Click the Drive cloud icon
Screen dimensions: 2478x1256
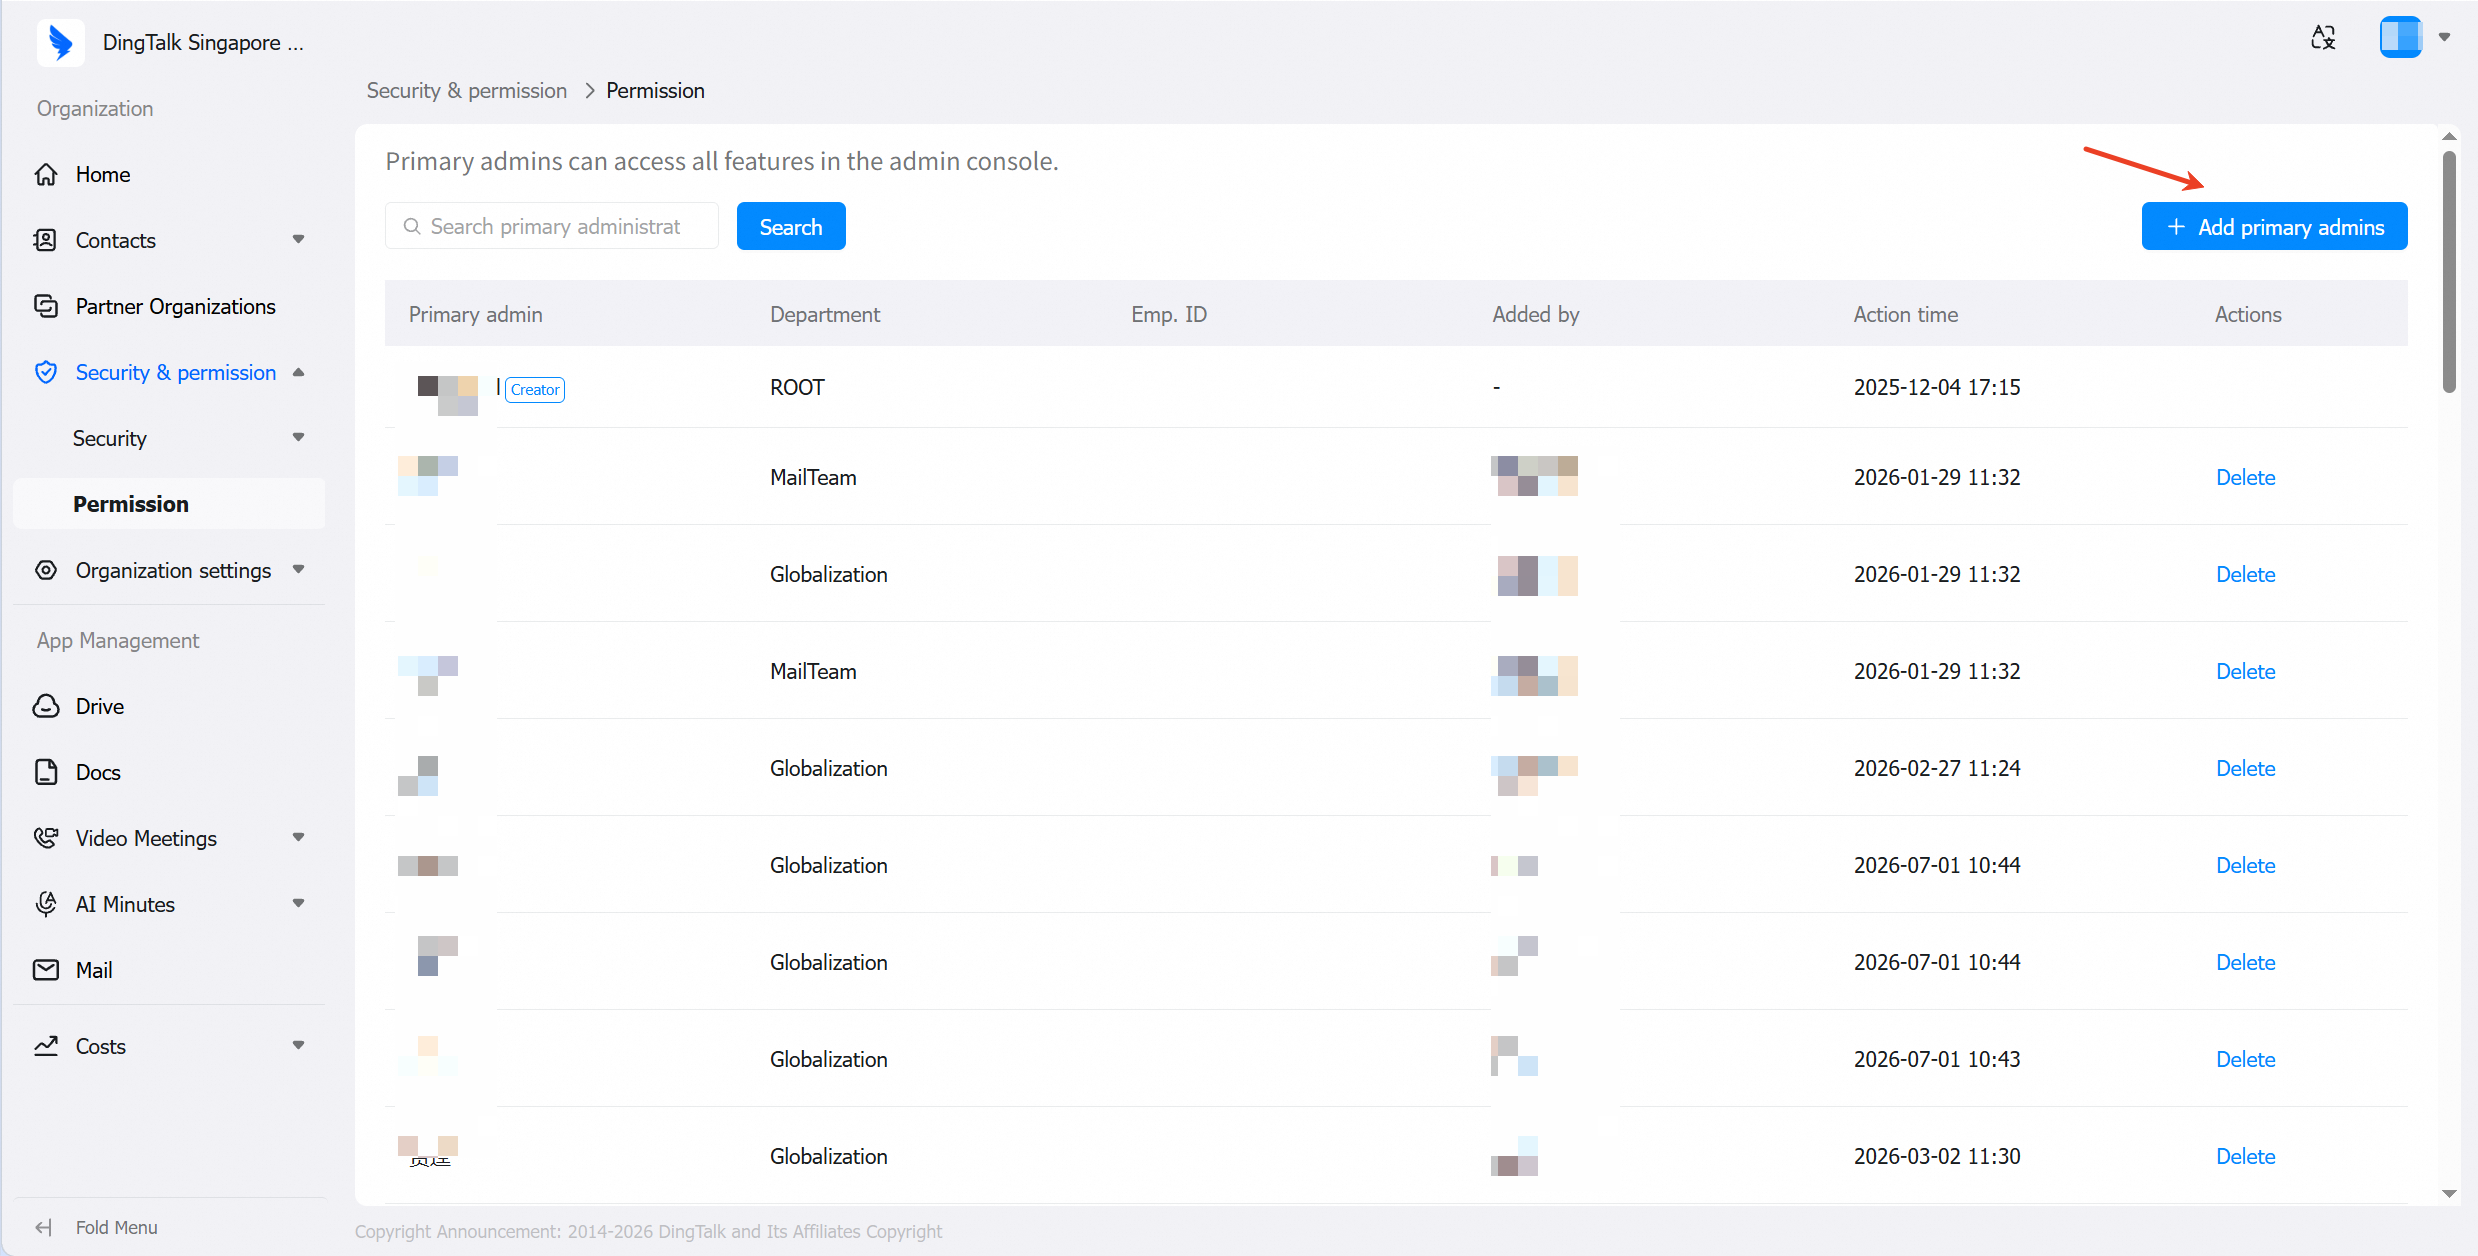[x=46, y=706]
